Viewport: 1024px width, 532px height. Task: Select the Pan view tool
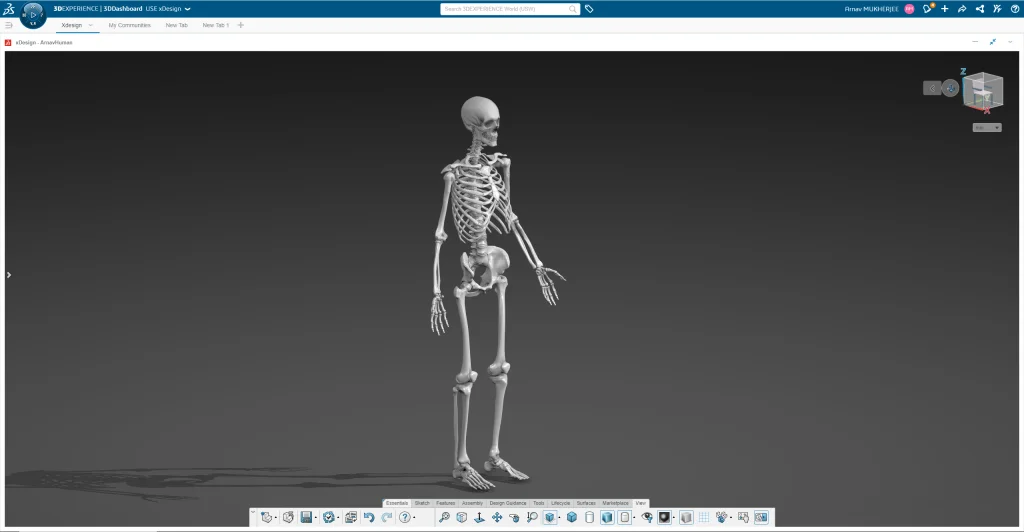pyautogui.click(x=496, y=517)
